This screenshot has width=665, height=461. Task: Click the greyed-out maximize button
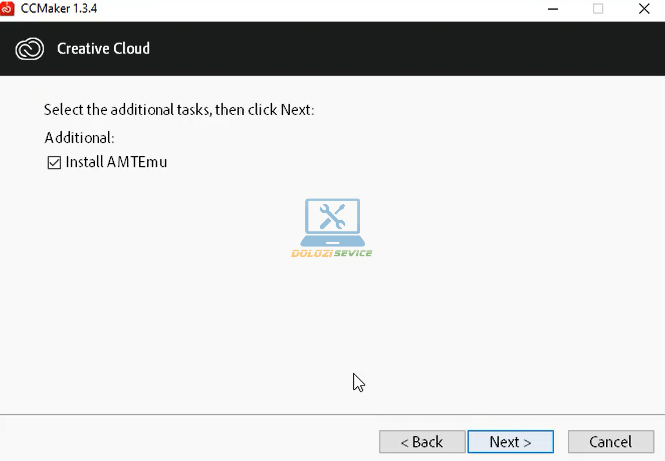point(598,8)
